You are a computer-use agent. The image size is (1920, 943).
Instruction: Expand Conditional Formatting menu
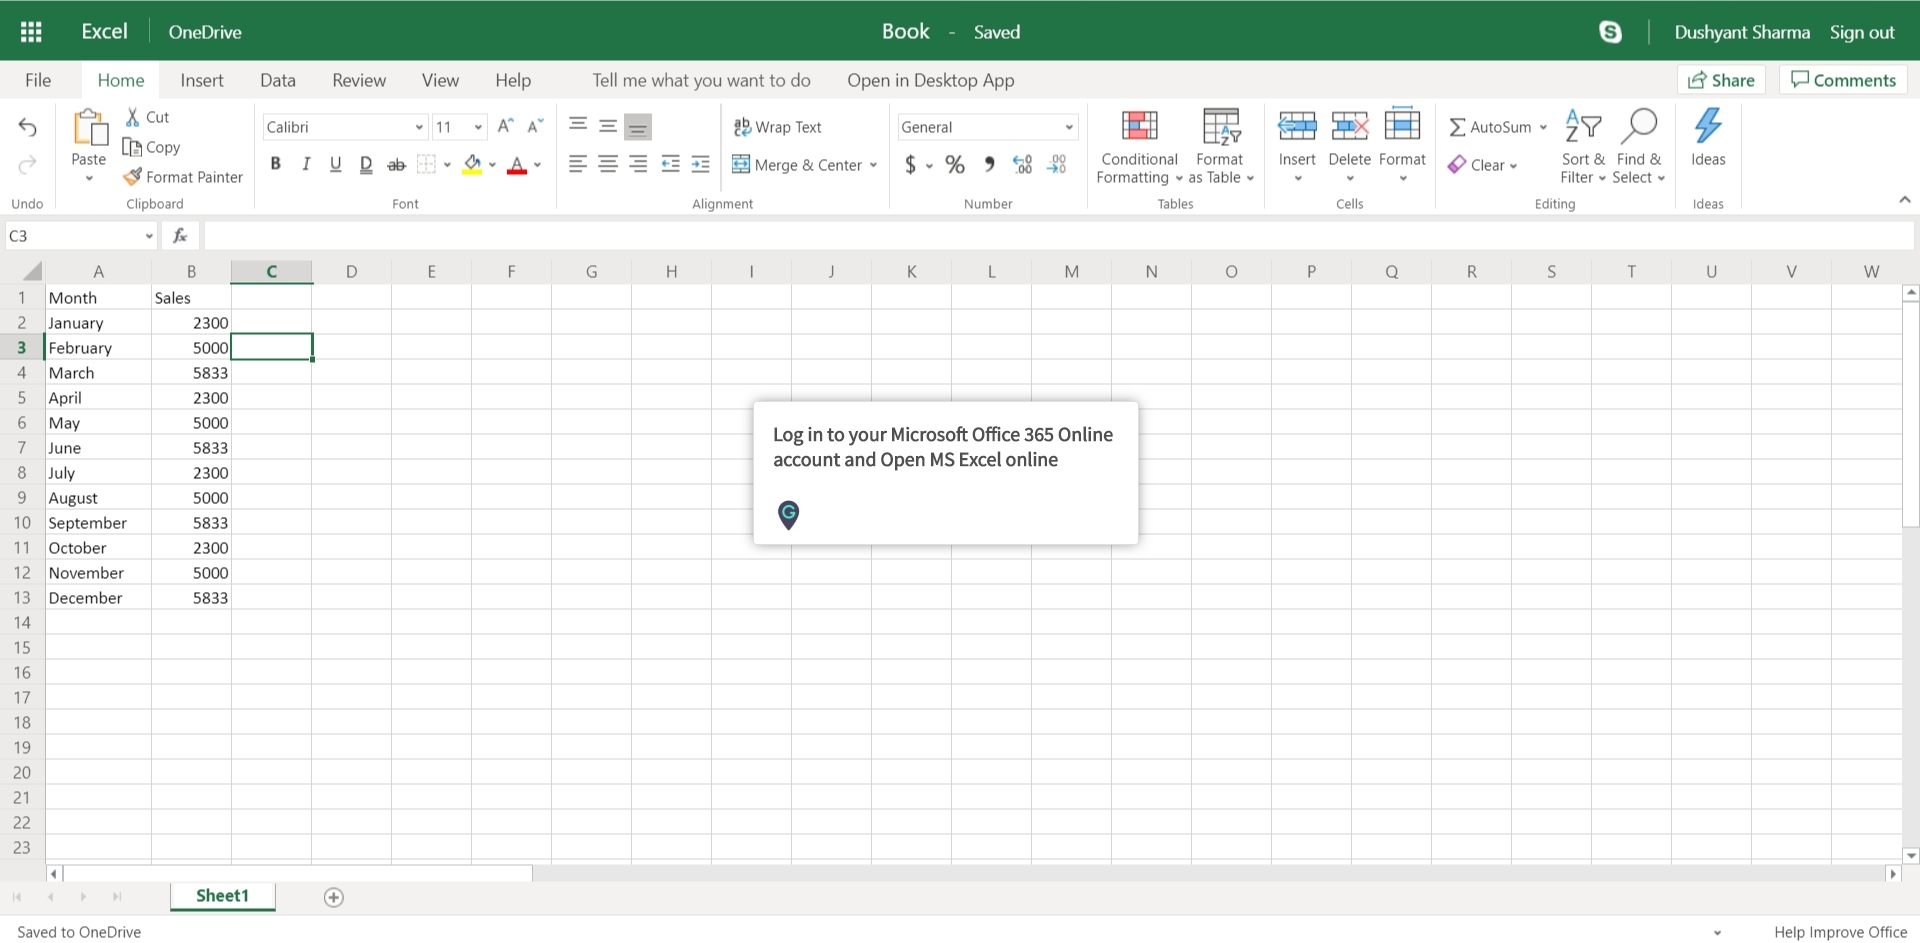point(1139,147)
